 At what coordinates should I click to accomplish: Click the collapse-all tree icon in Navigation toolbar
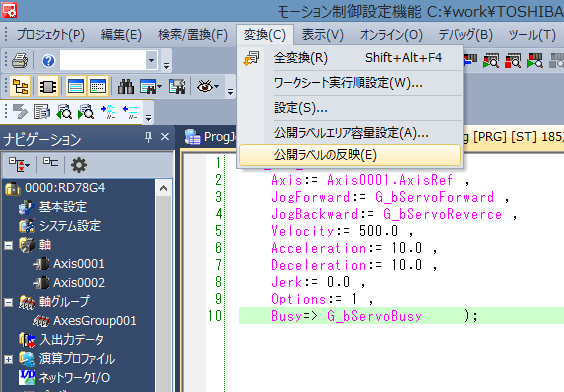click(50, 163)
